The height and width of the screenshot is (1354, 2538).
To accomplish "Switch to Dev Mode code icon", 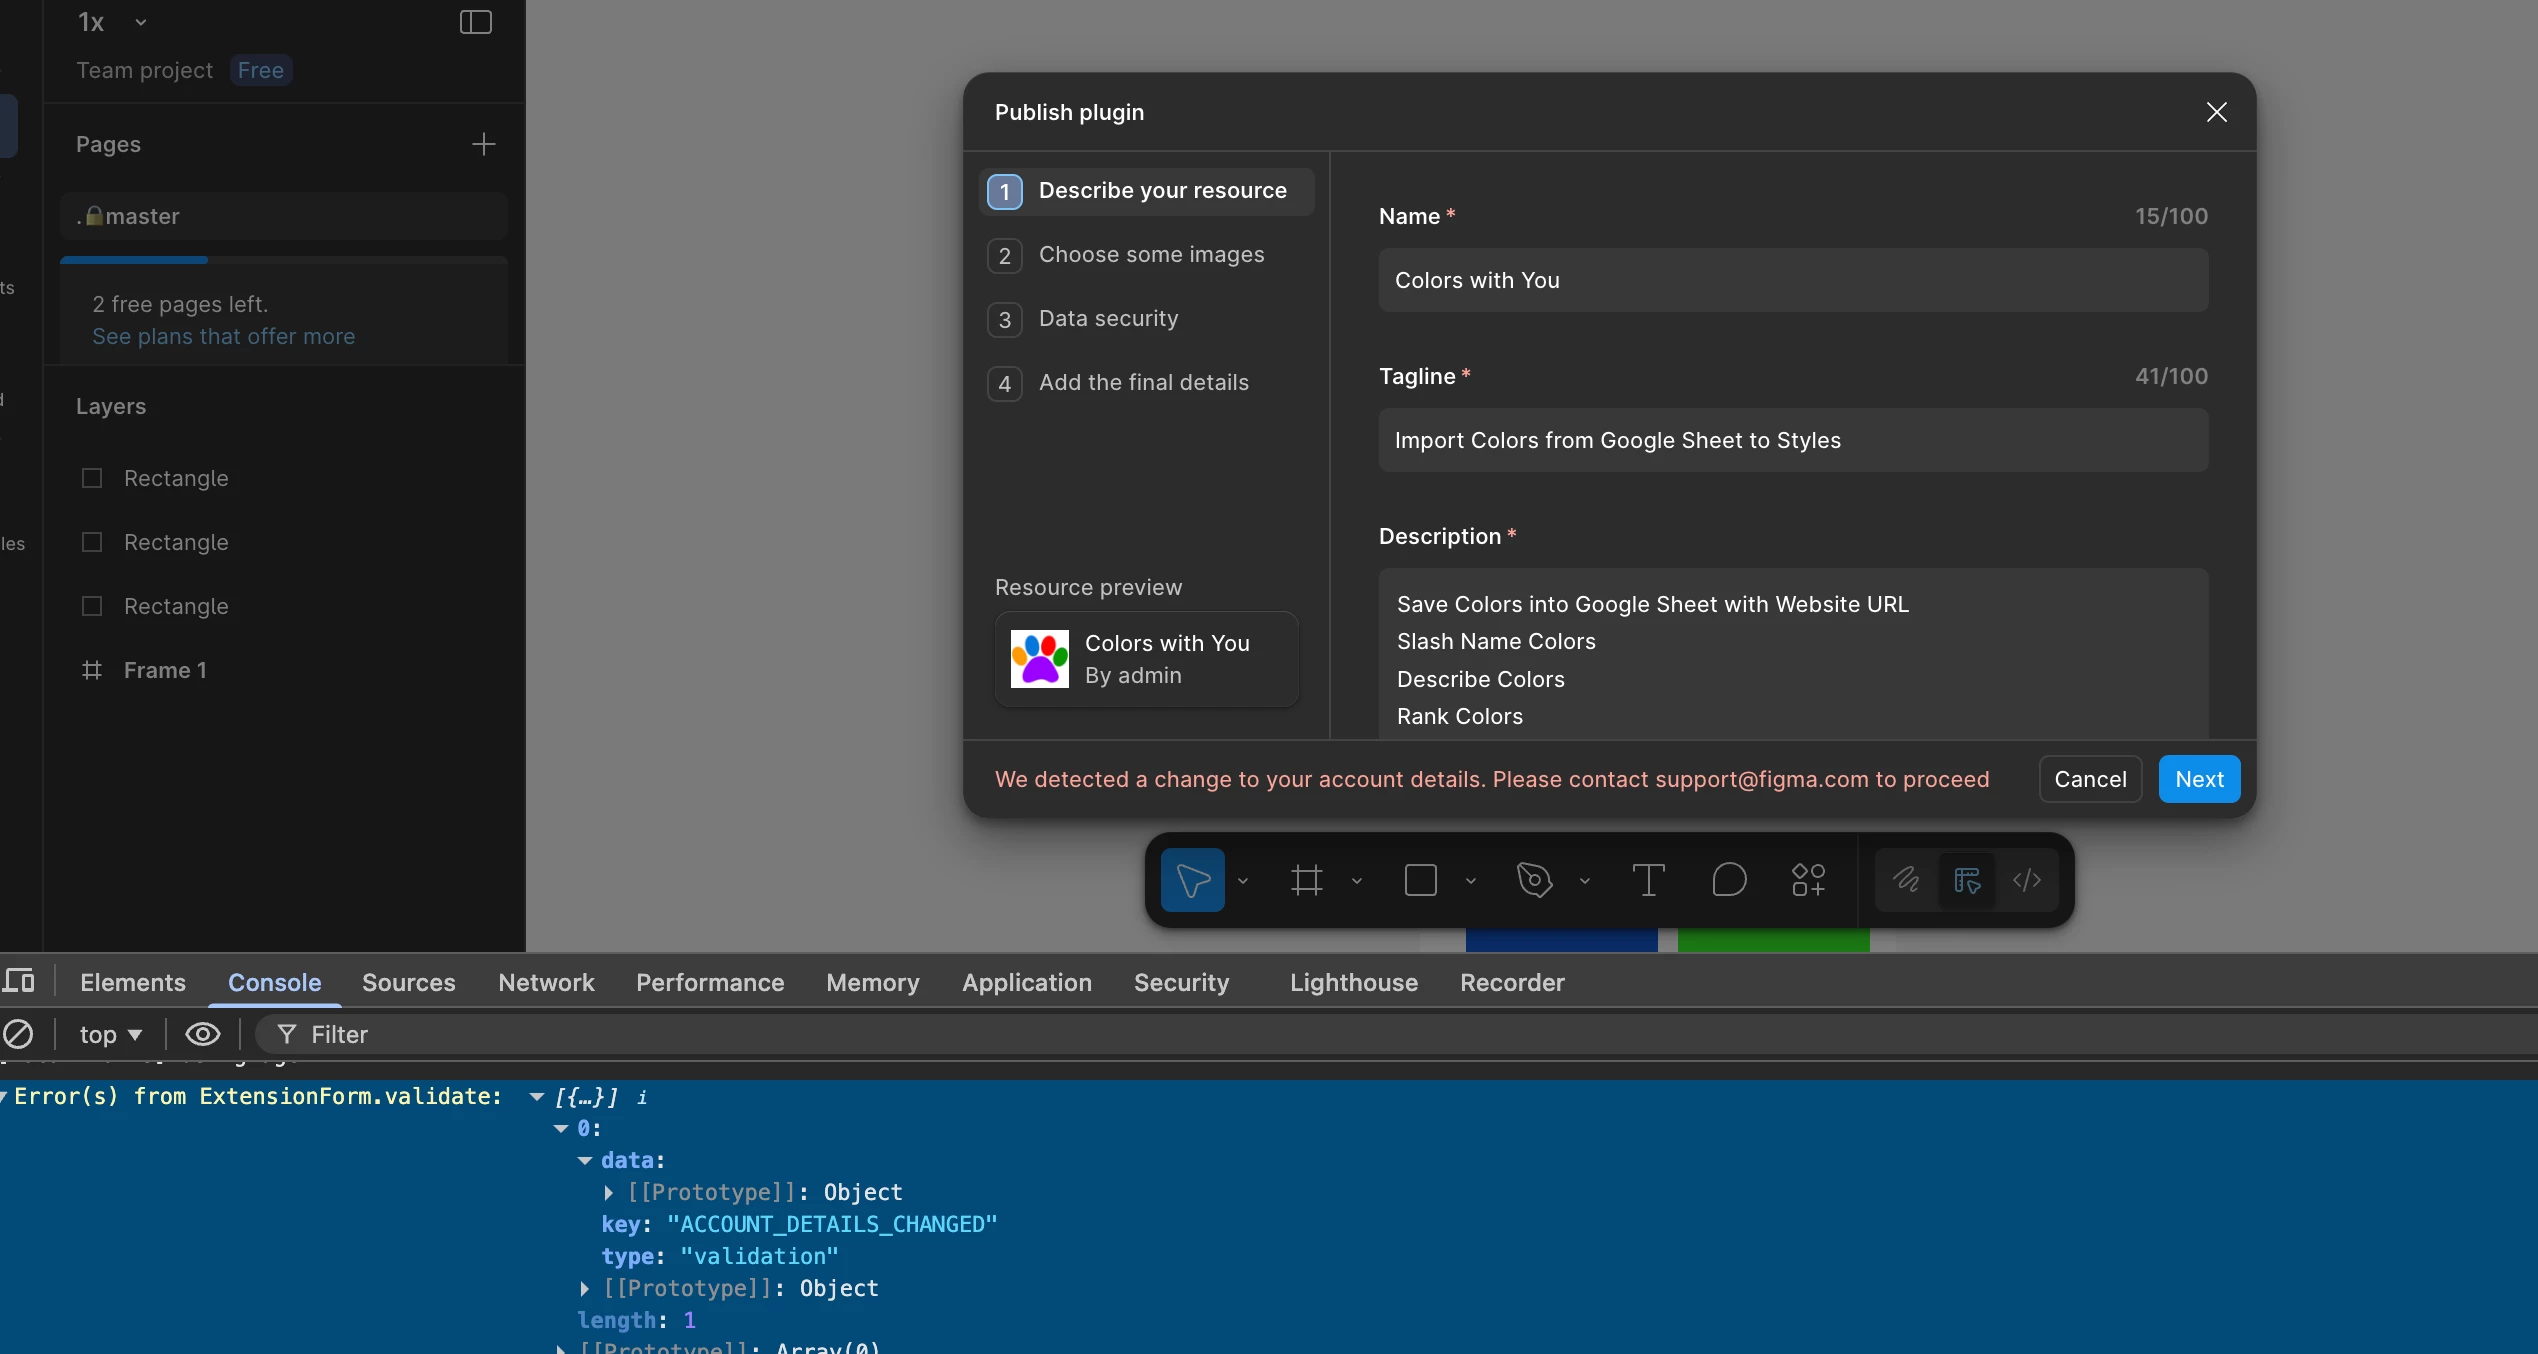I will coord(2027,880).
